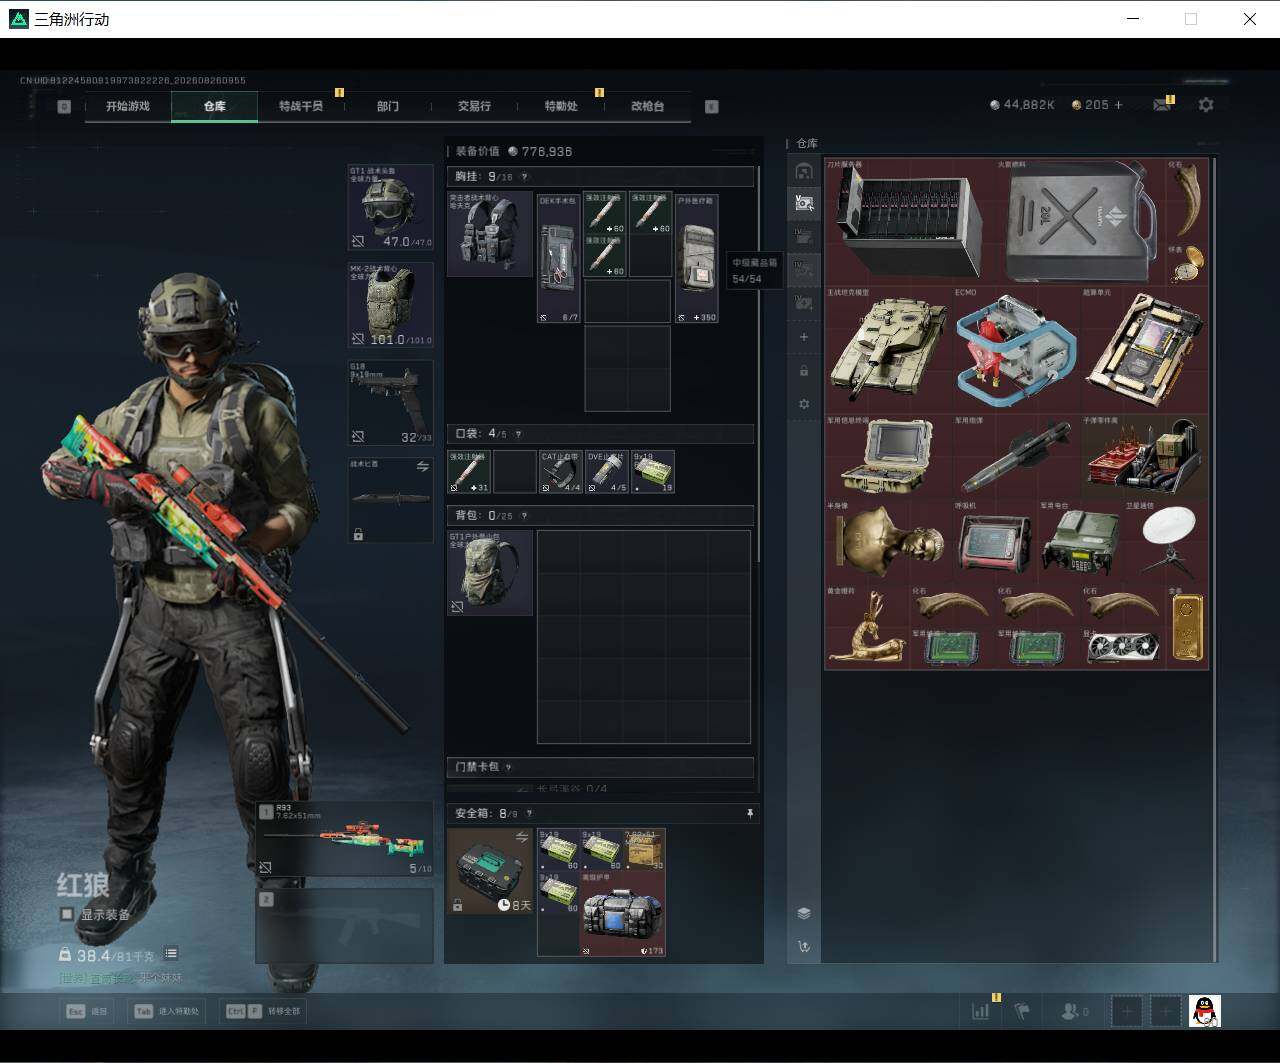Open the mail envelope icon
1280x1063 pixels.
click(1162, 104)
